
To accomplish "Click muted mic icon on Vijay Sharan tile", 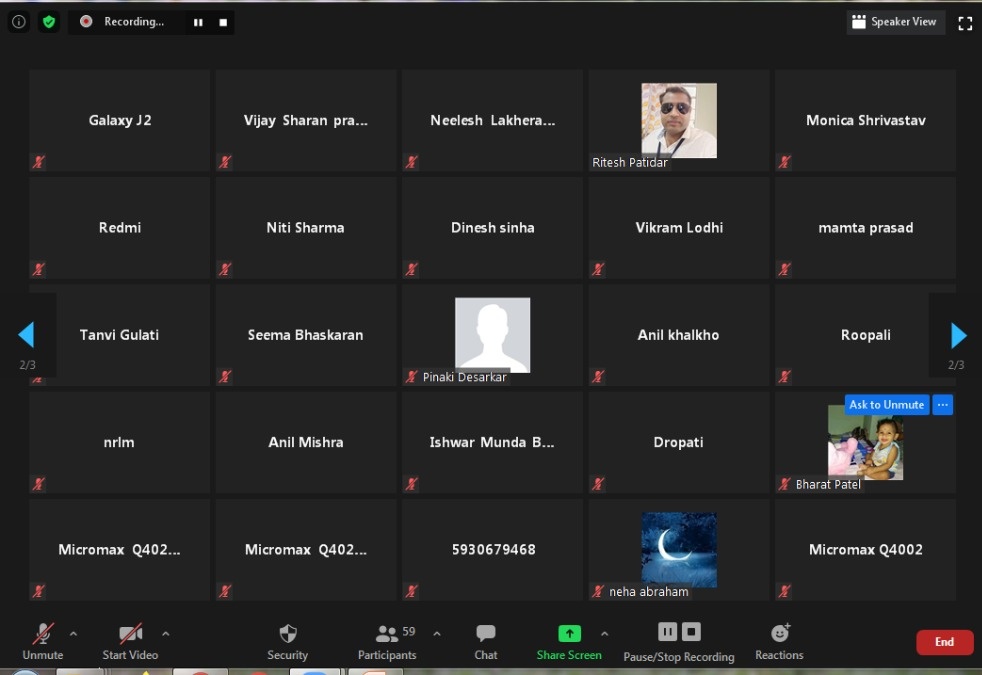I will click(225, 162).
